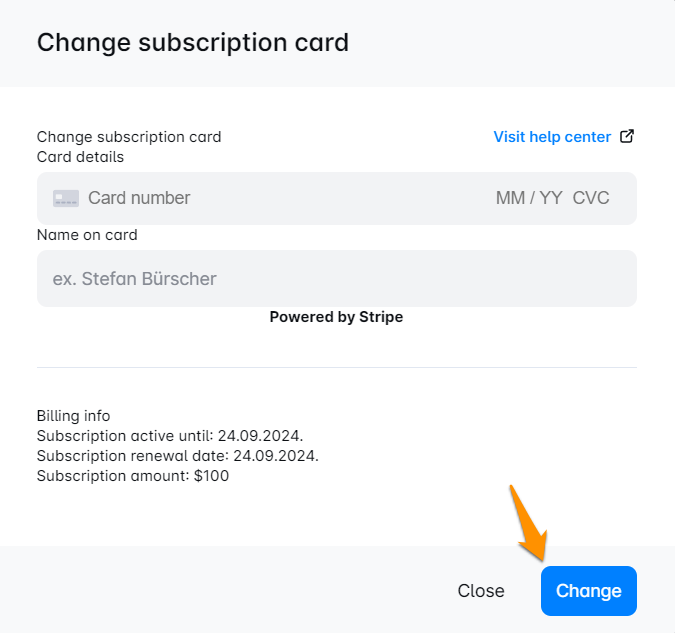Click the MM / YY expiry field
The height and width of the screenshot is (633, 675).
coord(529,198)
